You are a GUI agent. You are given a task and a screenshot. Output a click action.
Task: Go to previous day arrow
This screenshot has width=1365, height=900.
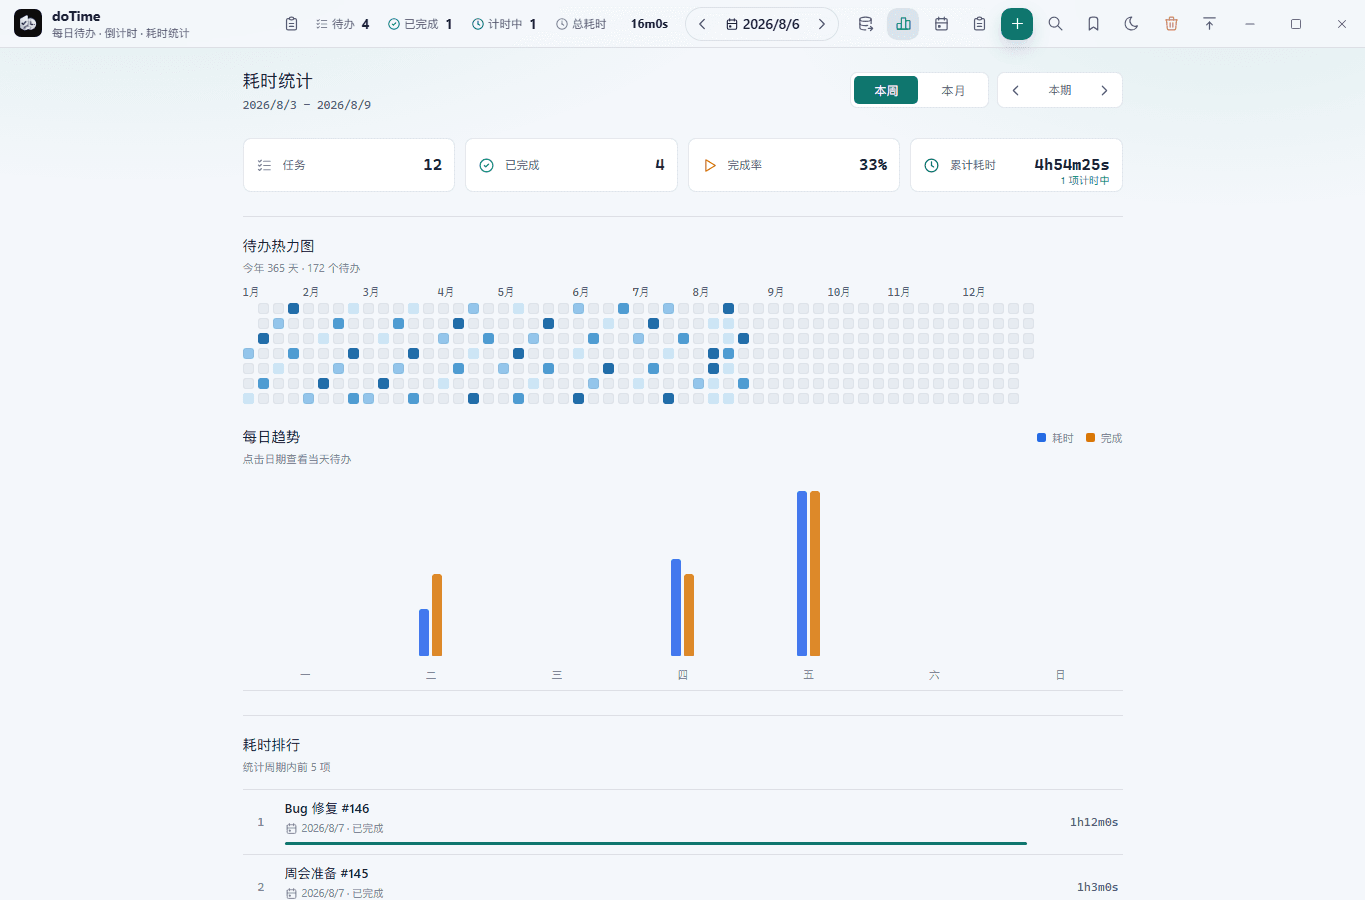point(702,24)
